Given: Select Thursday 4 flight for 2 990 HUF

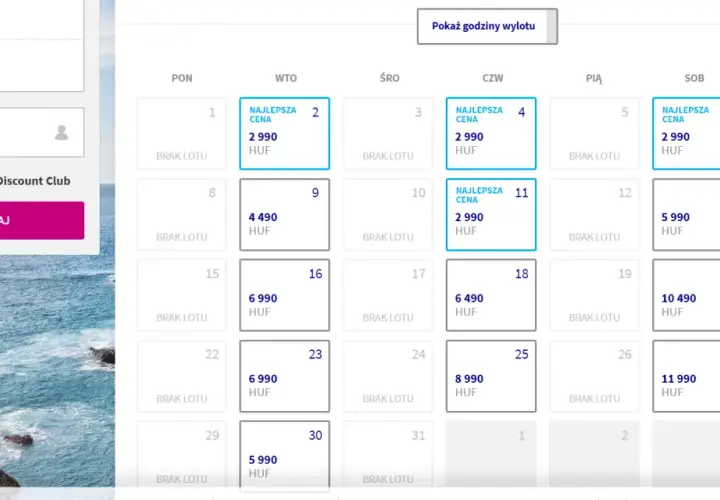Looking at the screenshot, I should [x=491, y=133].
